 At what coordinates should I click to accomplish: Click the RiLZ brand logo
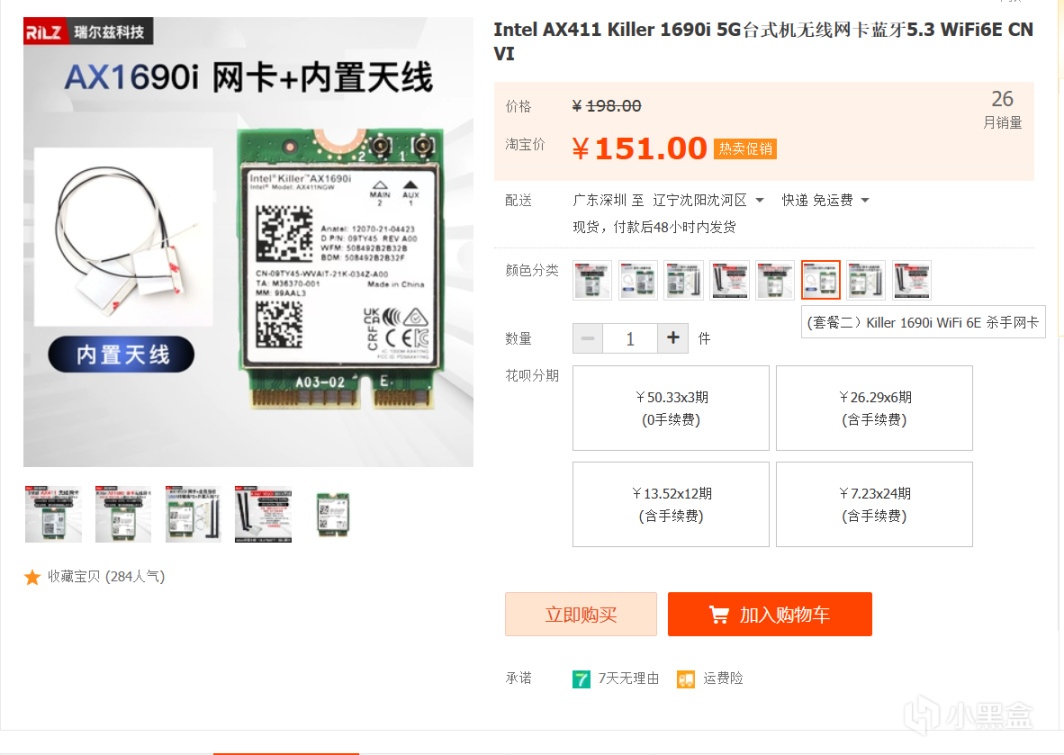(44, 31)
